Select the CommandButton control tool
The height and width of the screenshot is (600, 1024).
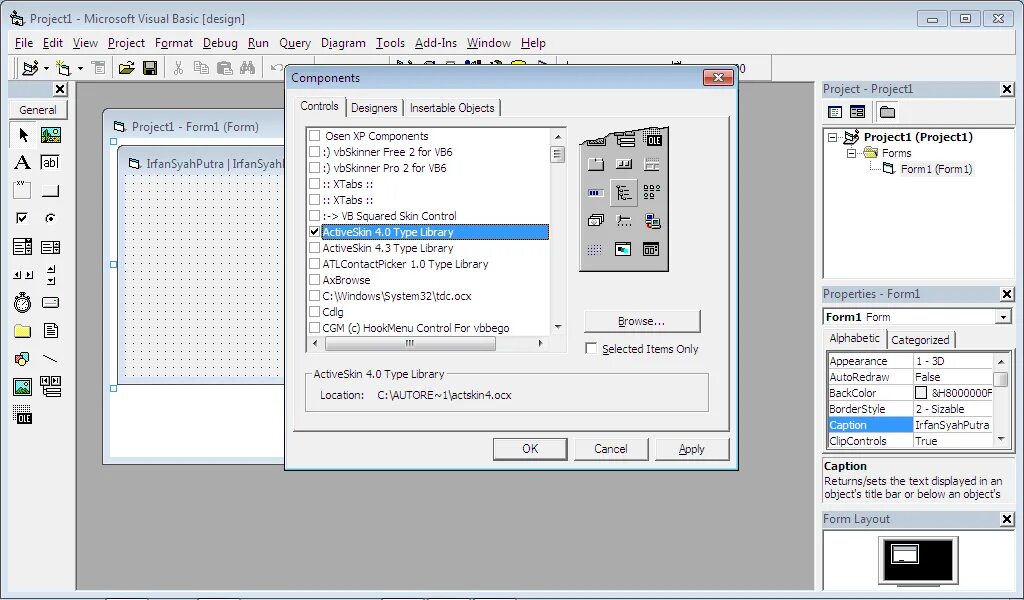coord(51,191)
